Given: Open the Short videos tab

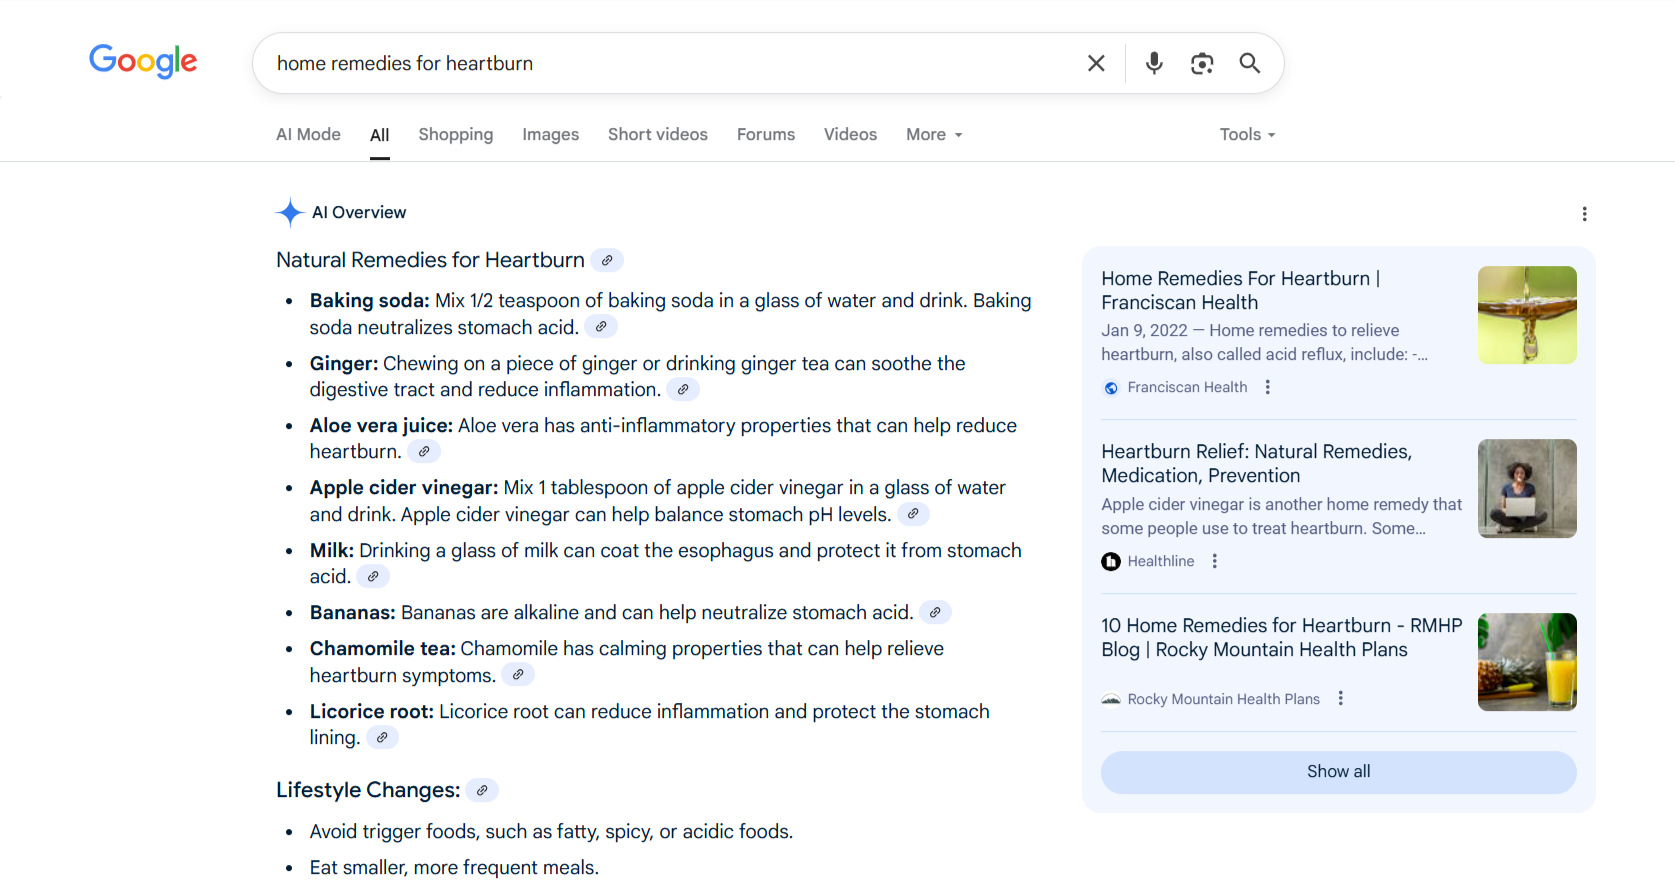Looking at the screenshot, I should click(x=658, y=134).
